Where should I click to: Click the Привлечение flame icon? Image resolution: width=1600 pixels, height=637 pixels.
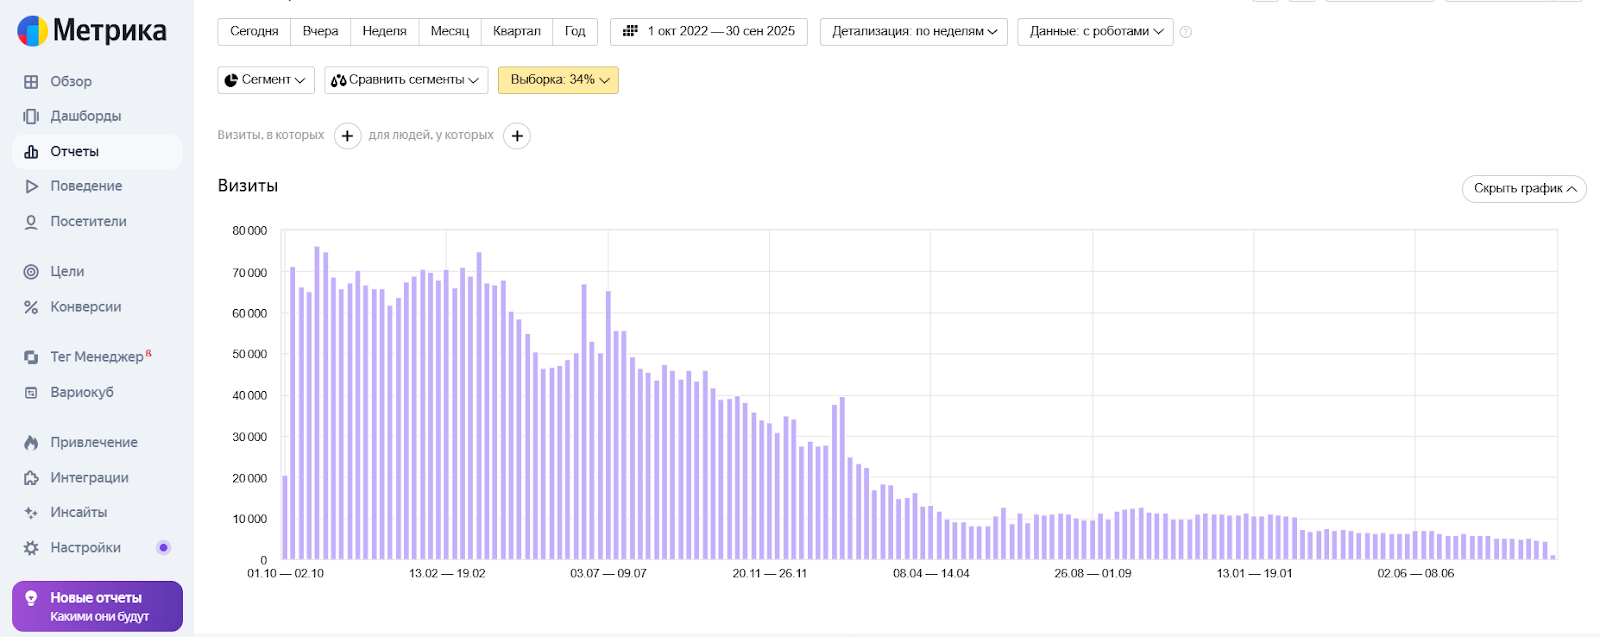tap(31, 442)
